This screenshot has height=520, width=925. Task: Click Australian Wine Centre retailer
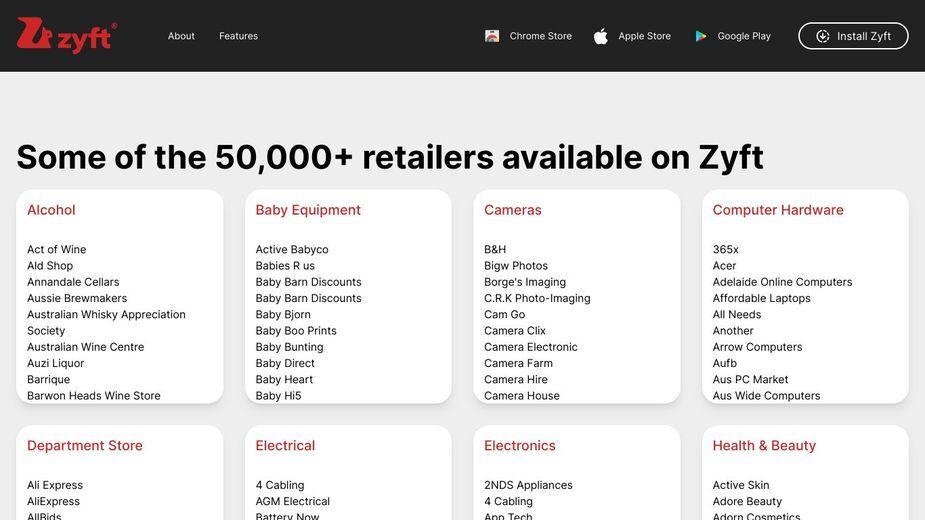coord(86,347)
